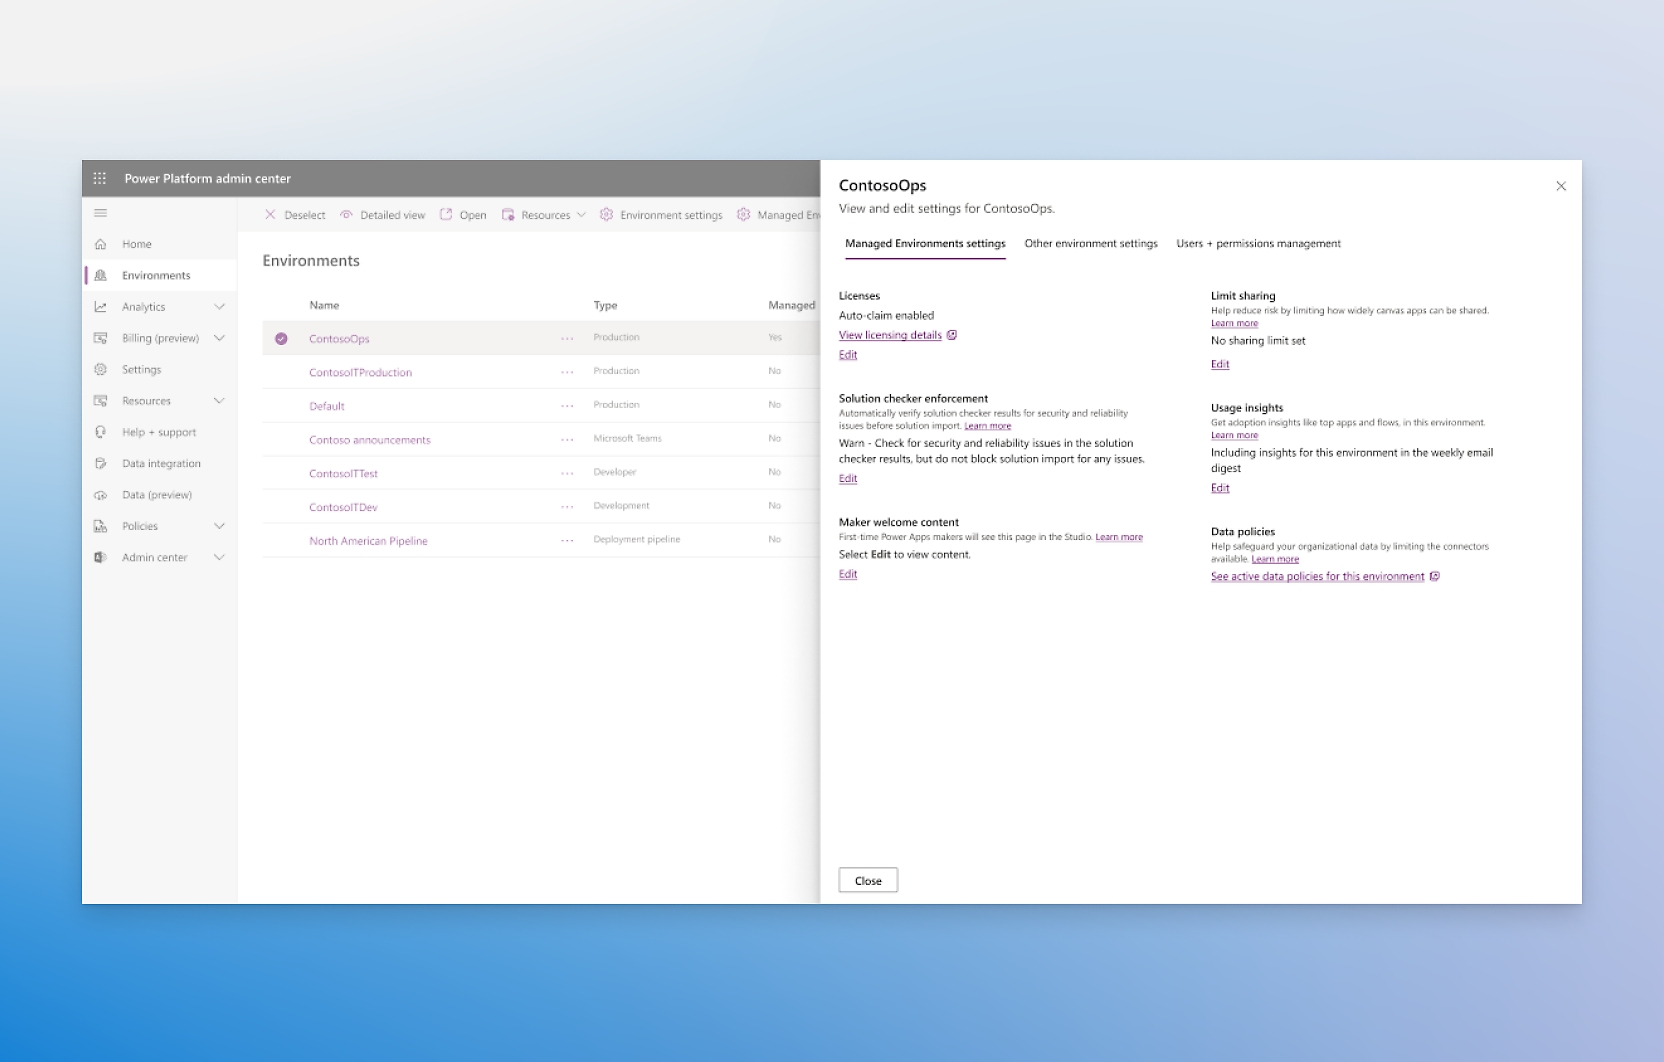Click the Data integration icon
1664x1062 pixels.
coord(100,463)
